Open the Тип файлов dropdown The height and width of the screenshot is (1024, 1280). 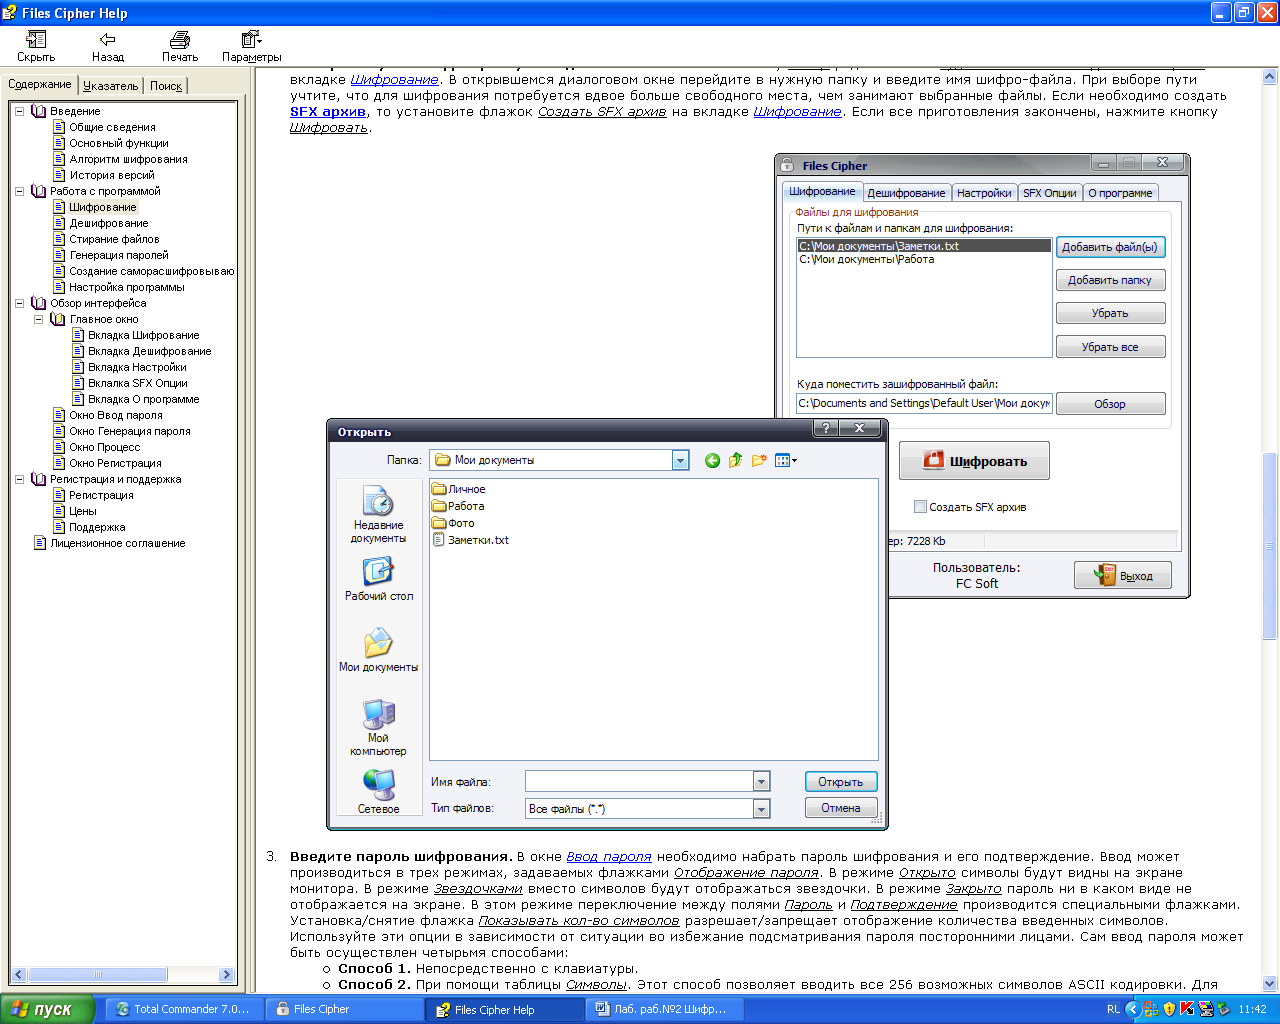(x=761, y=808)
